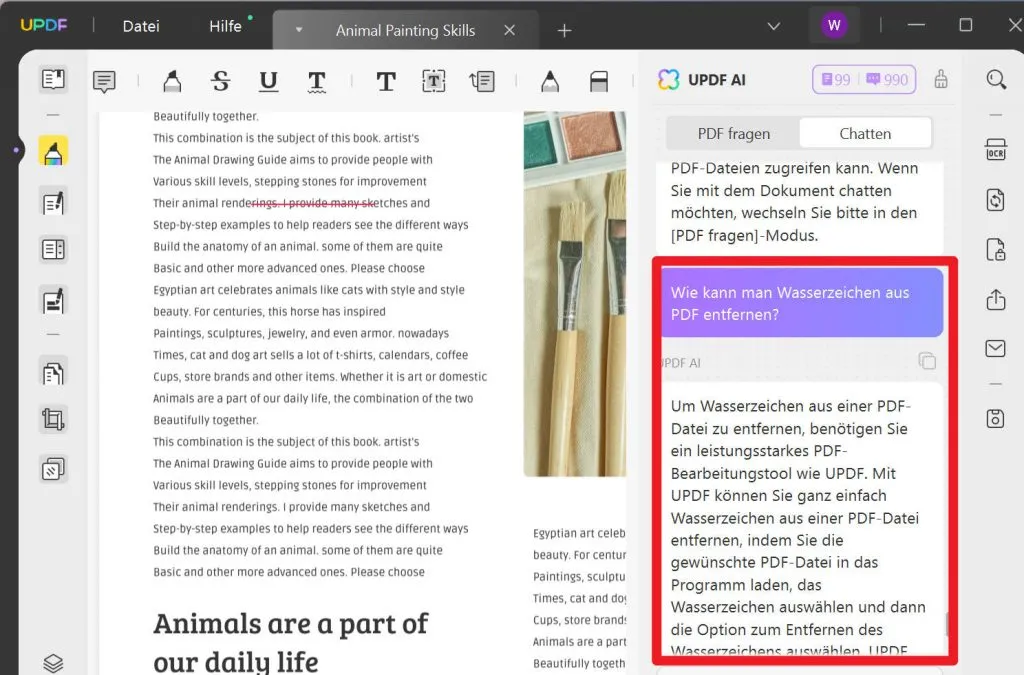Select the Highlighter tool
This screenshot has width=1024, height=675.
(173, 82)
